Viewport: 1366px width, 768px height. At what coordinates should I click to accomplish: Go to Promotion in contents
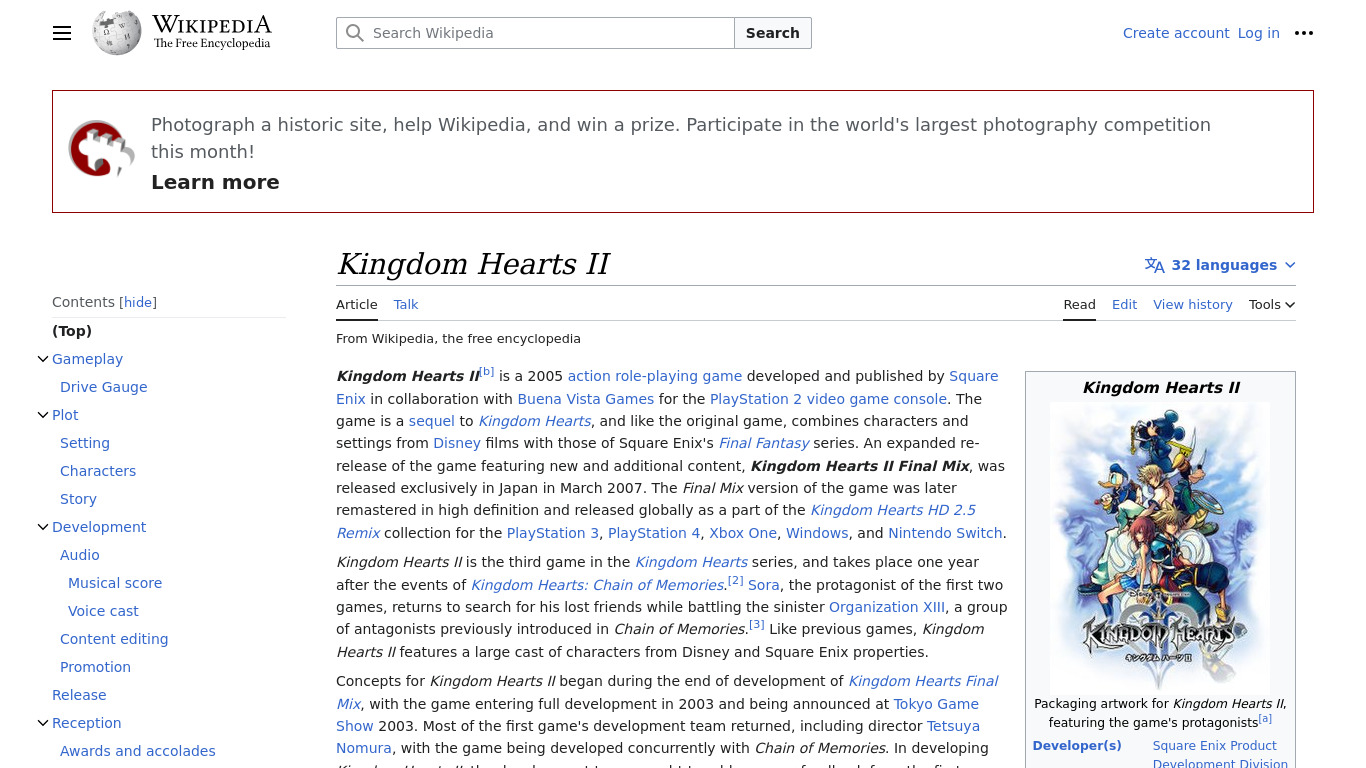[95, 667]
